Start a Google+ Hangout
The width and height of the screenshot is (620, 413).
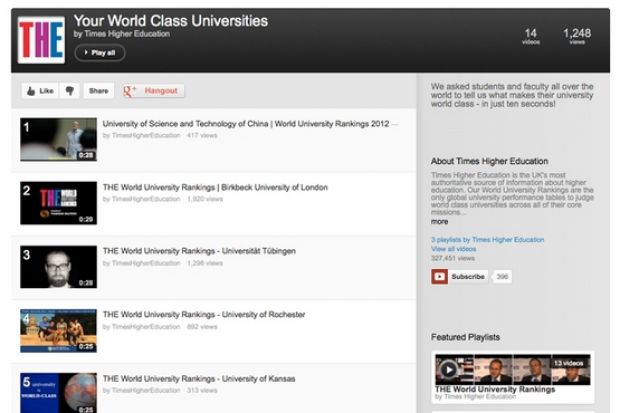[x=153, y=91]
